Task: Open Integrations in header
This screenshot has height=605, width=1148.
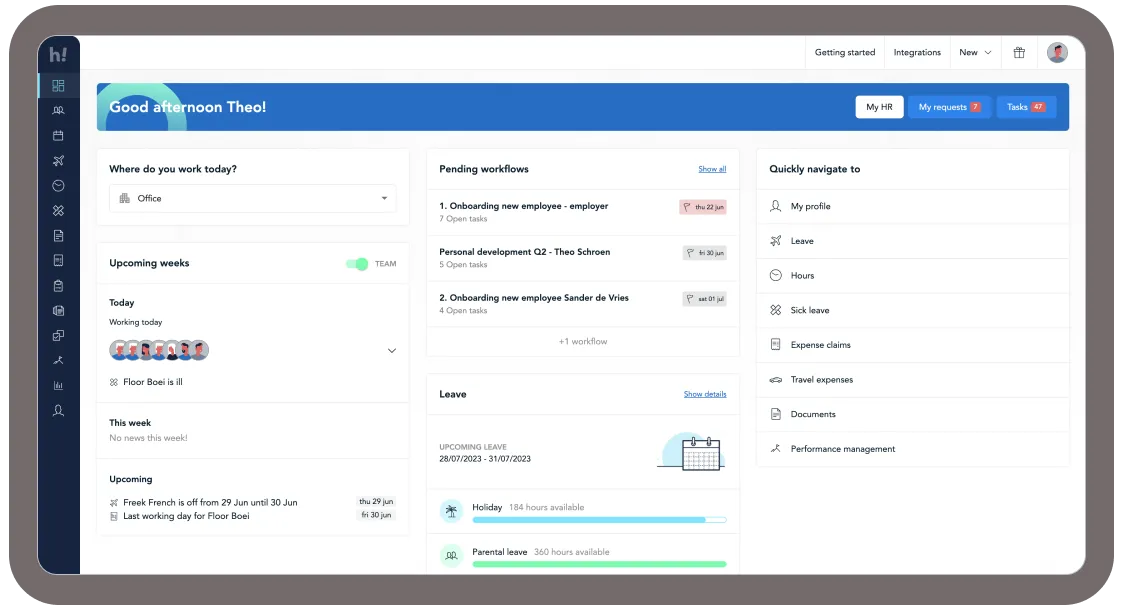Action: point(917,53)
